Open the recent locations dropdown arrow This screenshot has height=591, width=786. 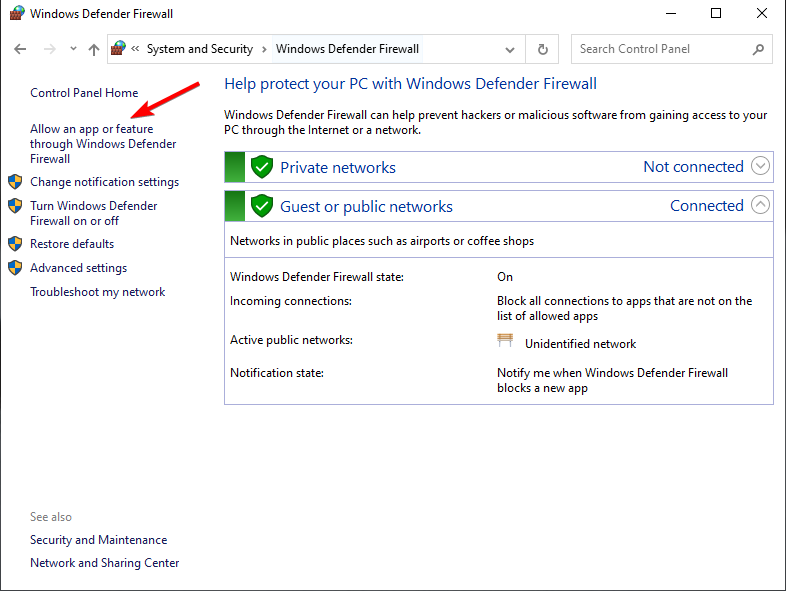tap(73, 49)
